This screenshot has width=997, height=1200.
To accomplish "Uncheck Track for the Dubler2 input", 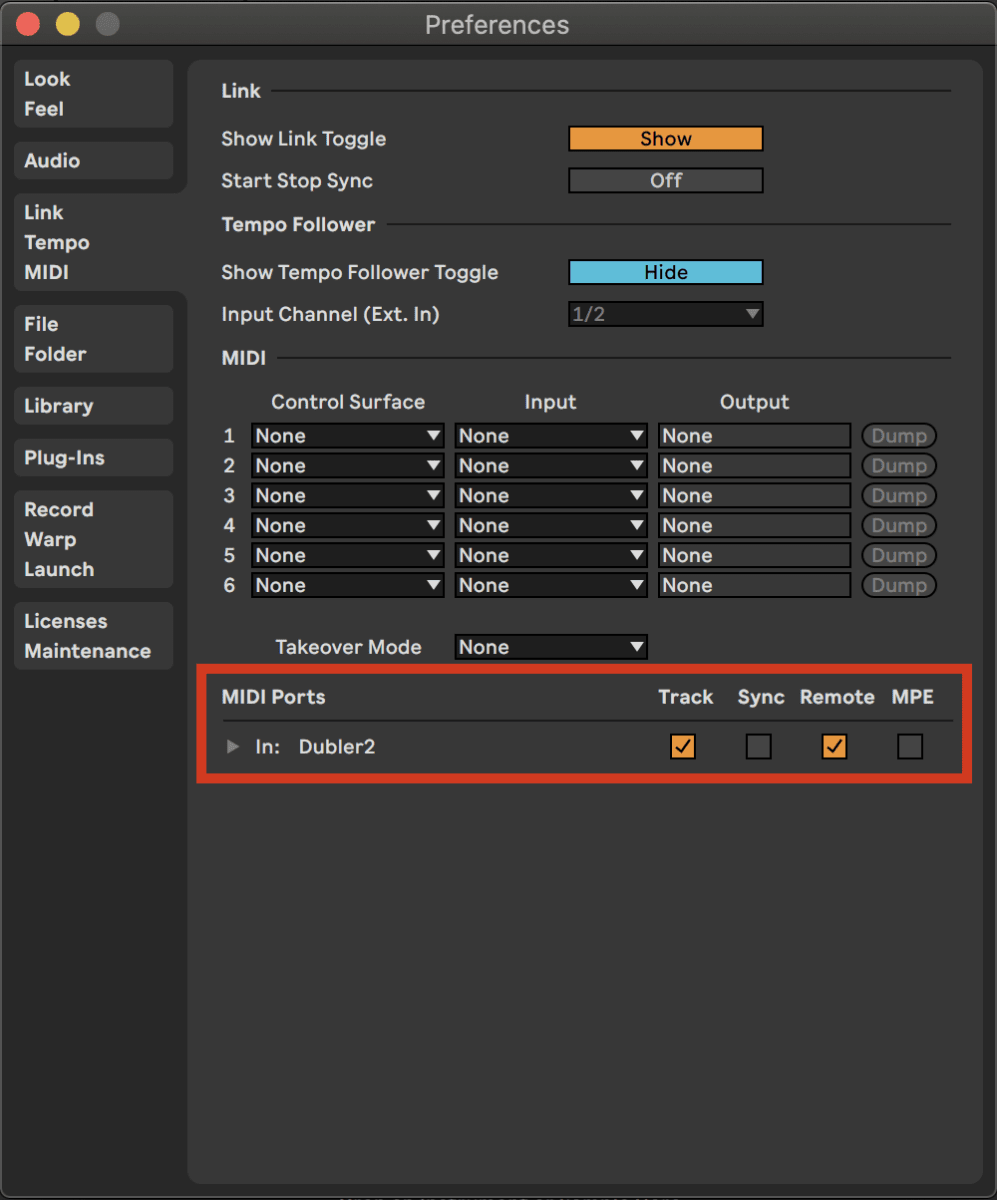I will [x=683, y=746].
